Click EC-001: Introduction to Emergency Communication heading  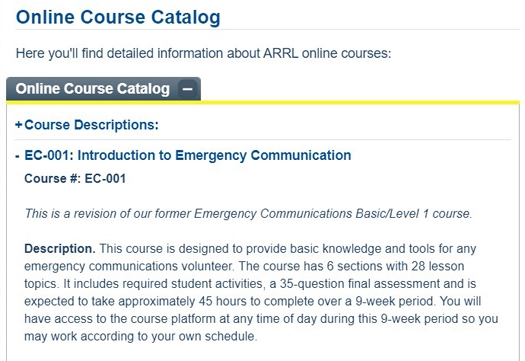click(x=188, y=156)
